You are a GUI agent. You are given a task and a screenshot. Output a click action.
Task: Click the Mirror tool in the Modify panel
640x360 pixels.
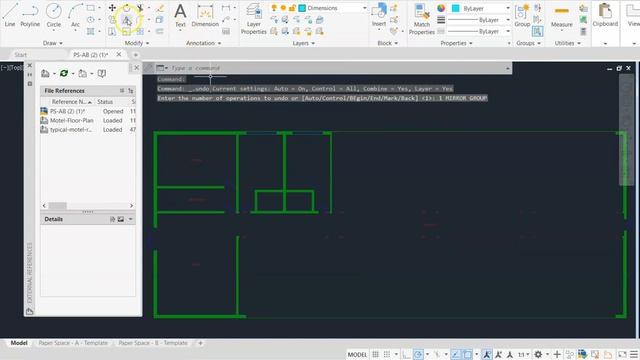[127, 20]
